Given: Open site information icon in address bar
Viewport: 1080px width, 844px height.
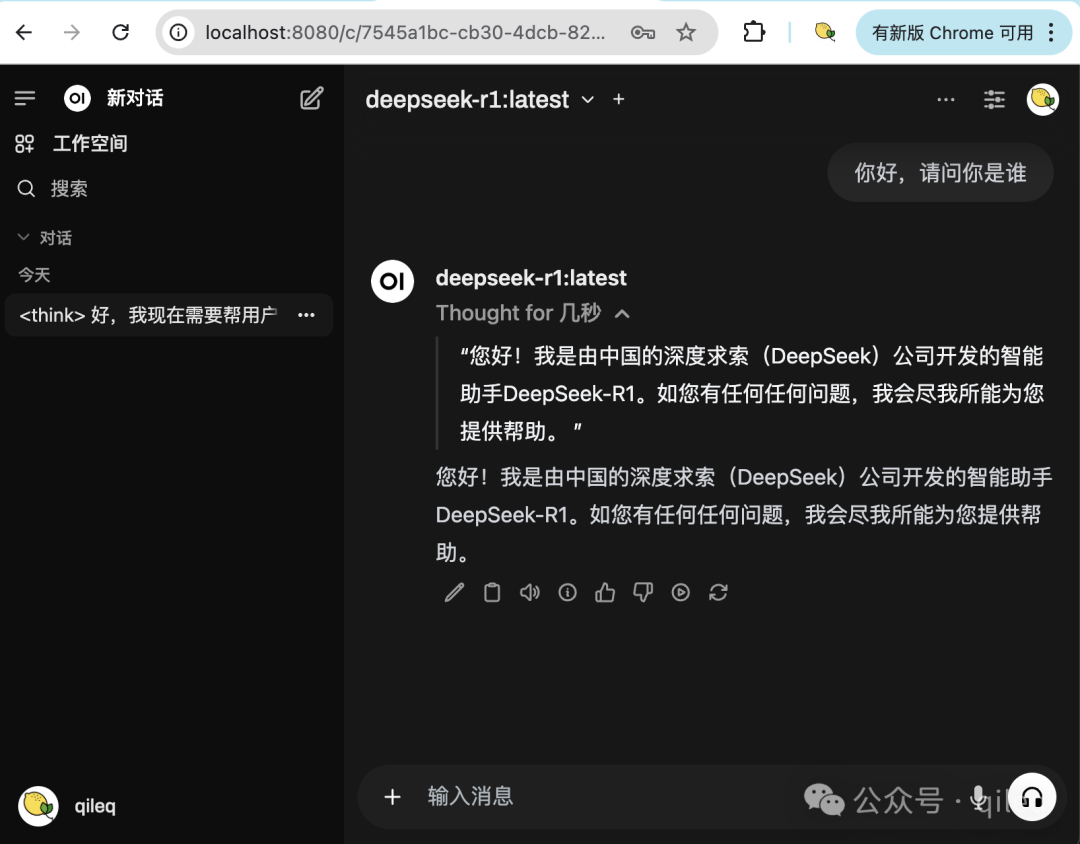Looking at the screenshot, I should point(178,32).
